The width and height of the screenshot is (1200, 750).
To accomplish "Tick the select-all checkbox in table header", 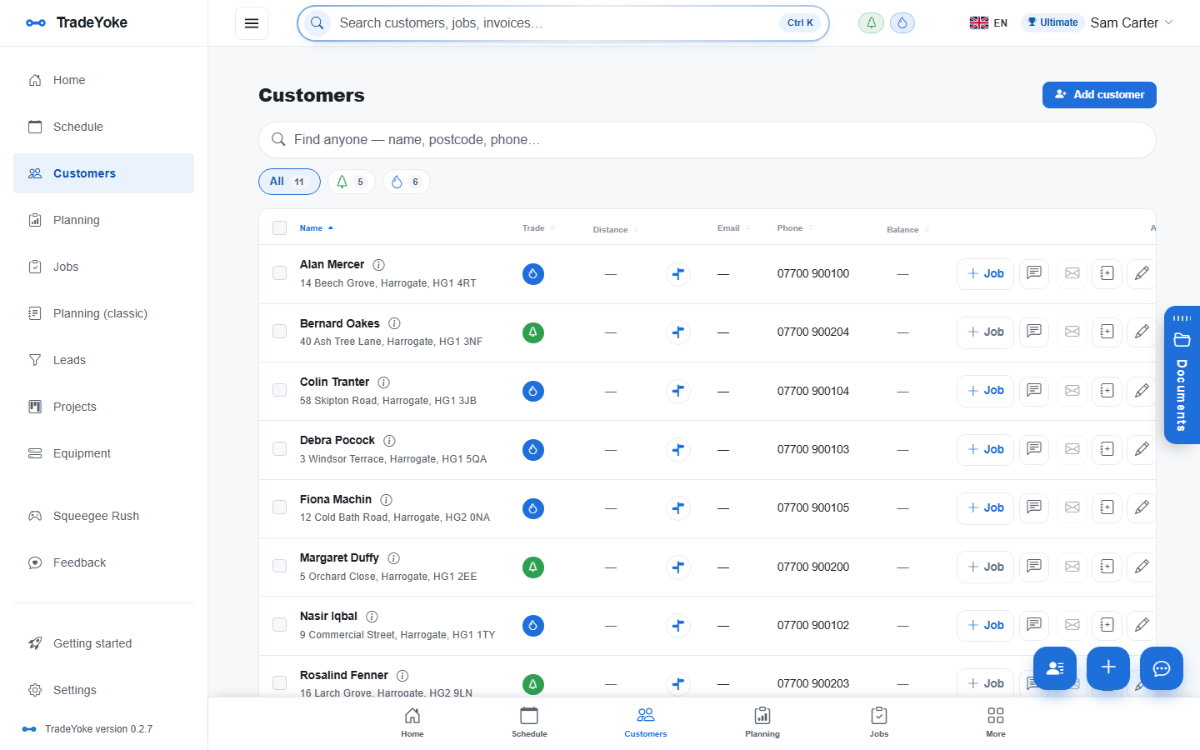I will (x=279, y=228).
